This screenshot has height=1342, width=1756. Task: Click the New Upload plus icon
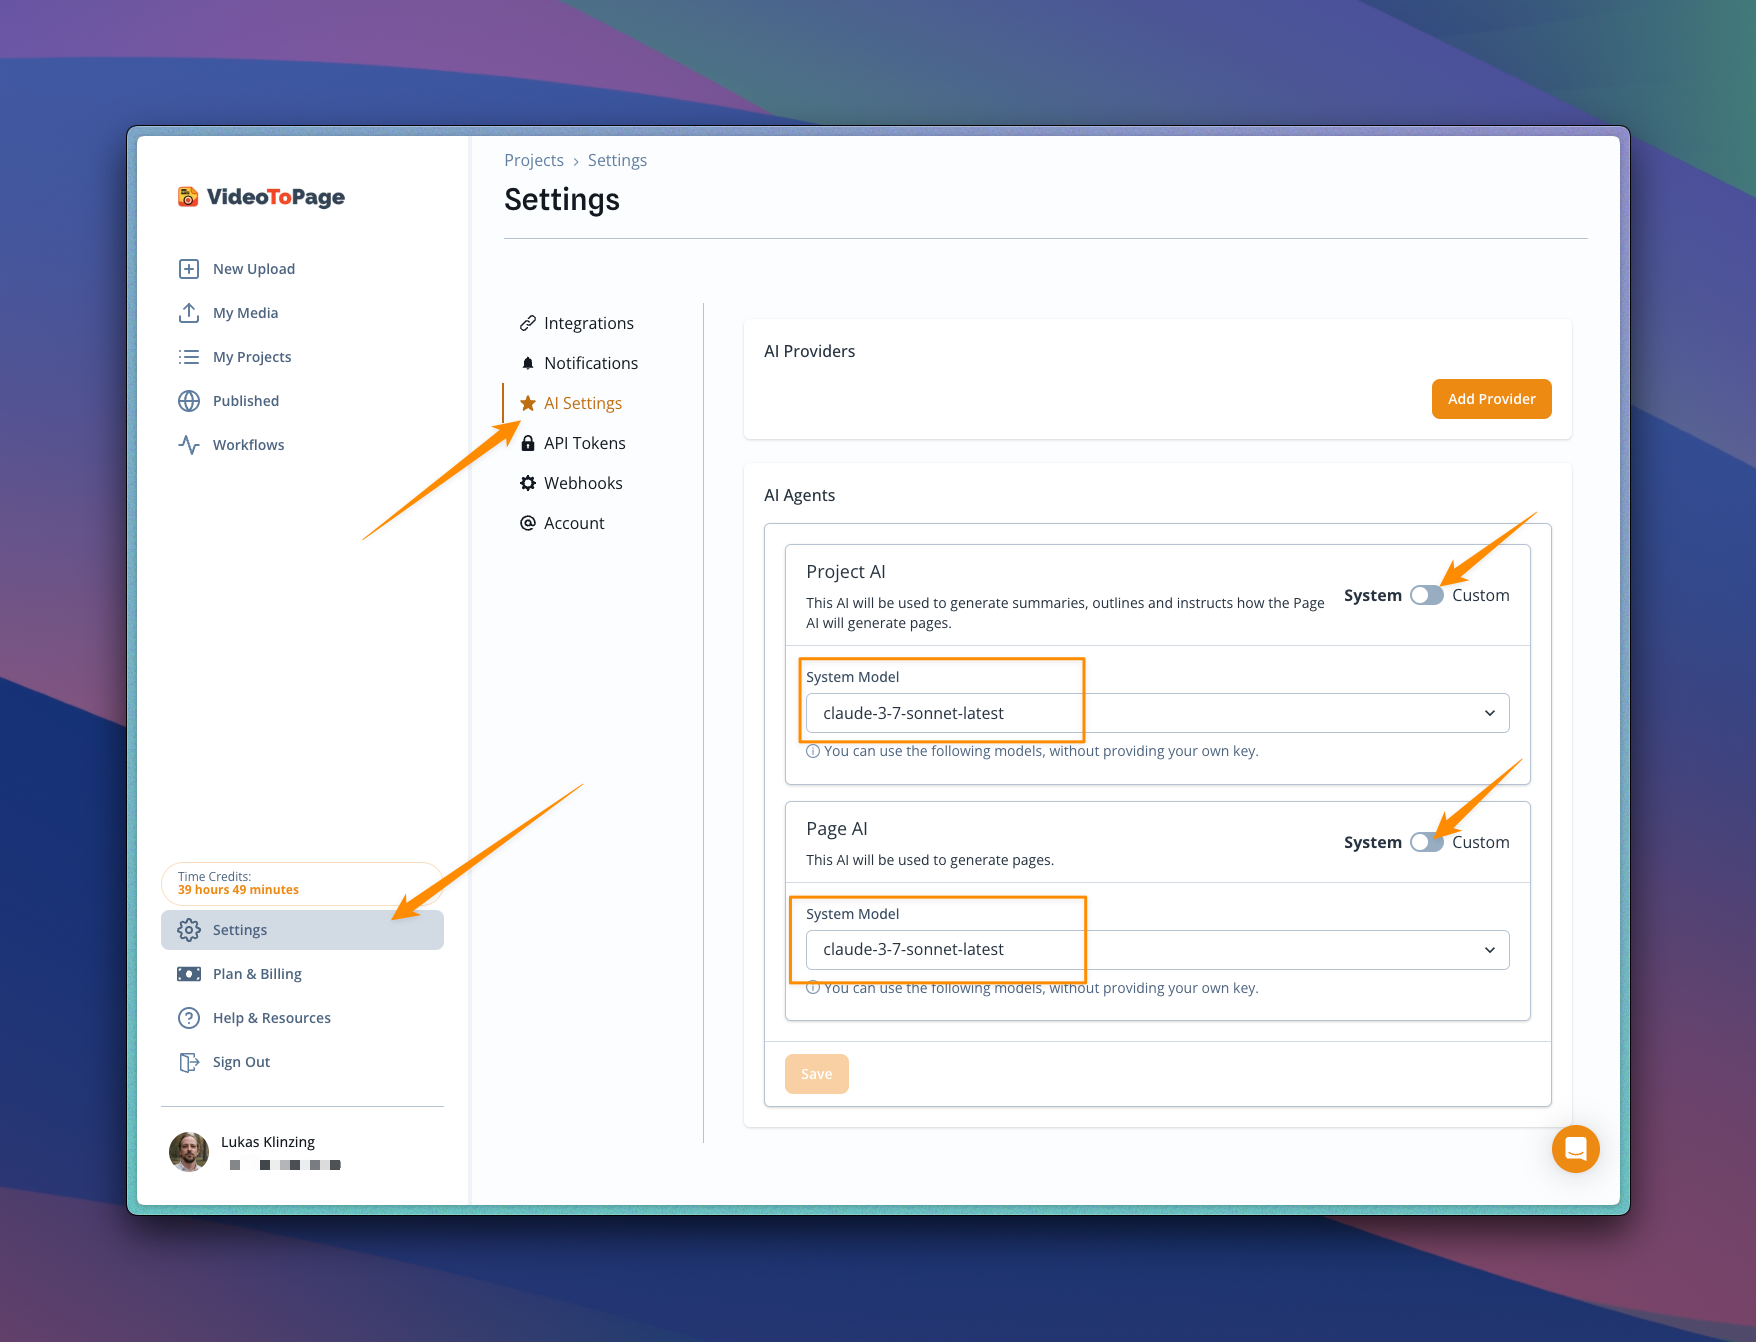(189, 269)
